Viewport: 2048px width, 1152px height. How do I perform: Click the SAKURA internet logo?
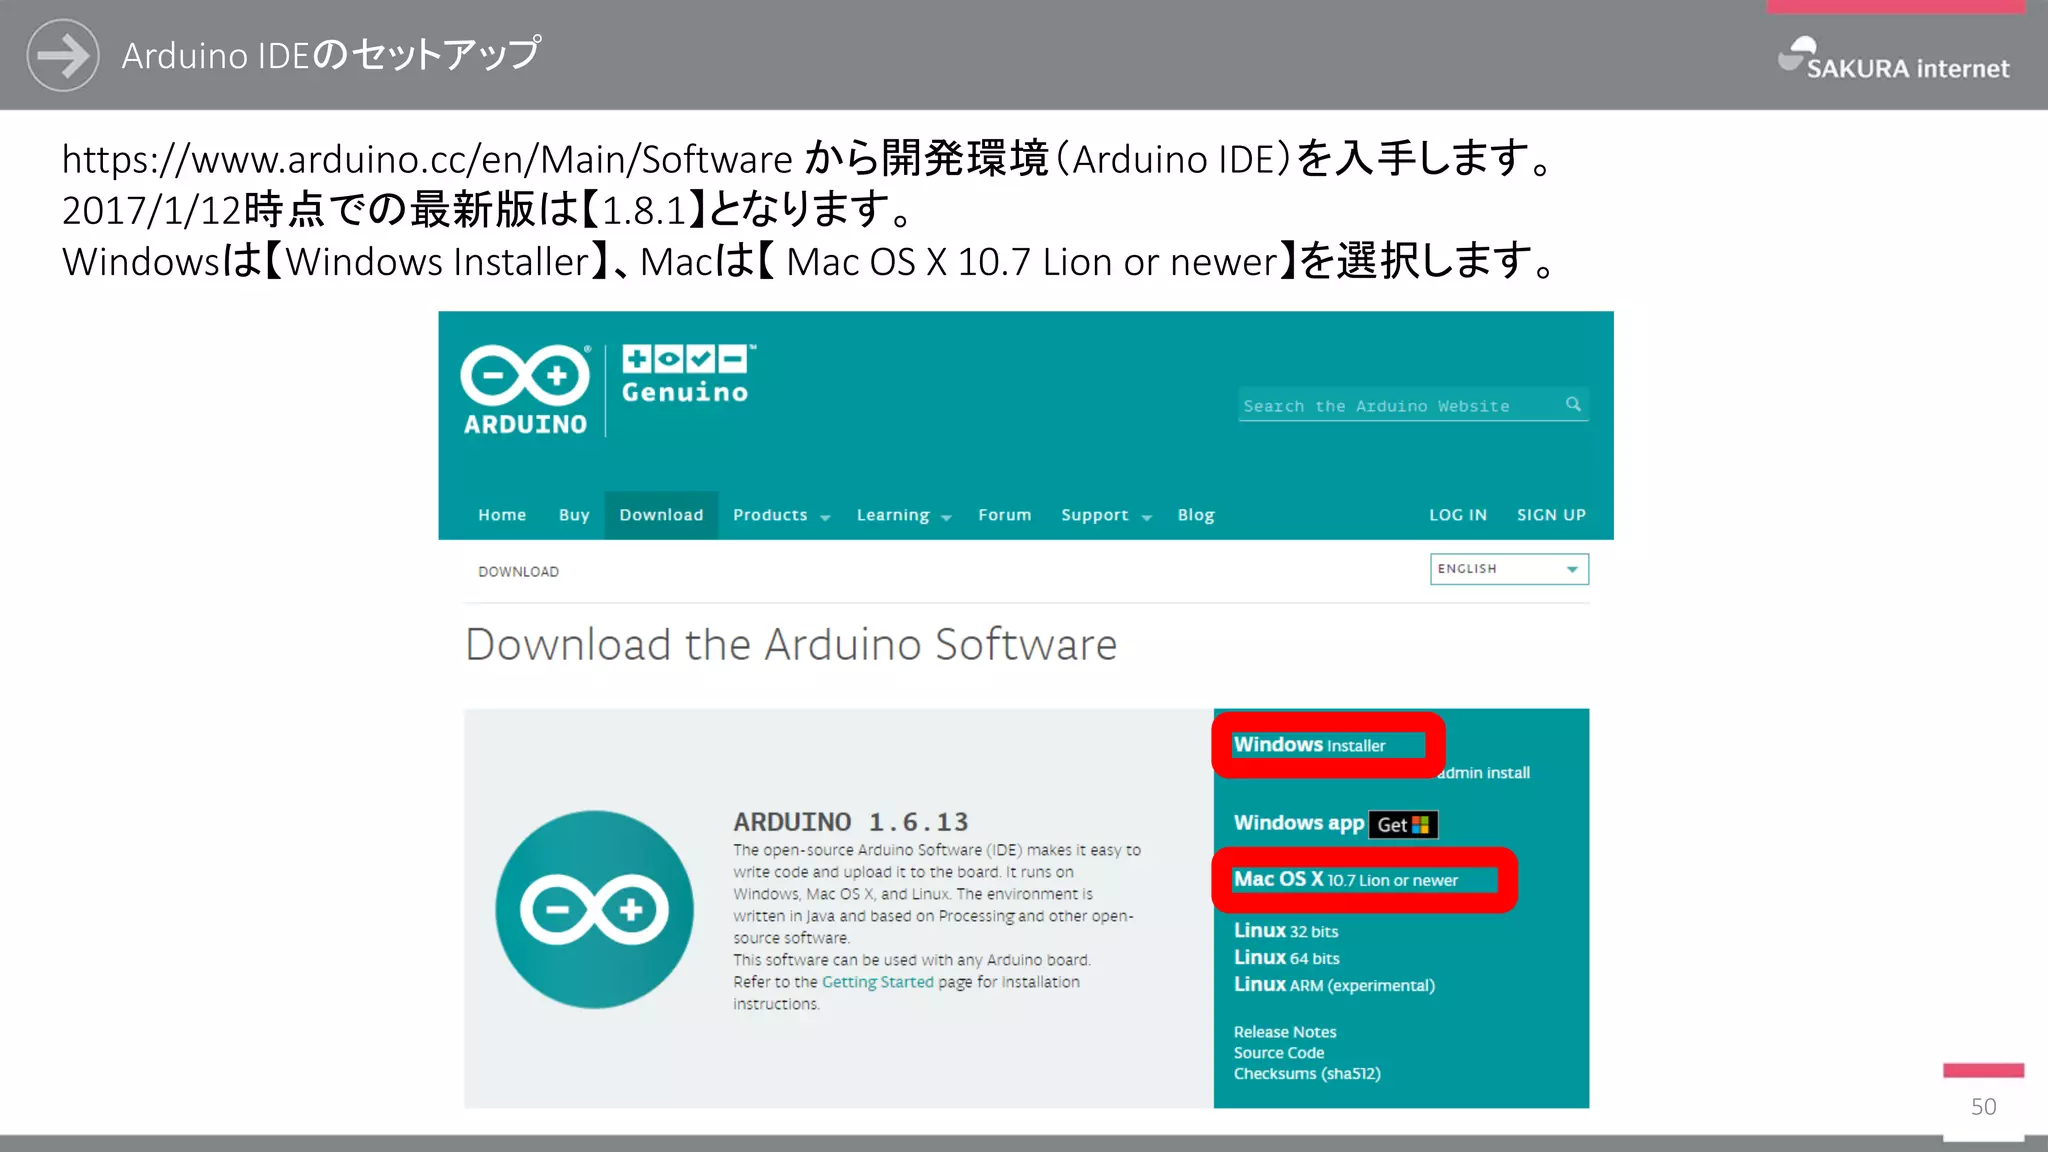pos(1893,60)
